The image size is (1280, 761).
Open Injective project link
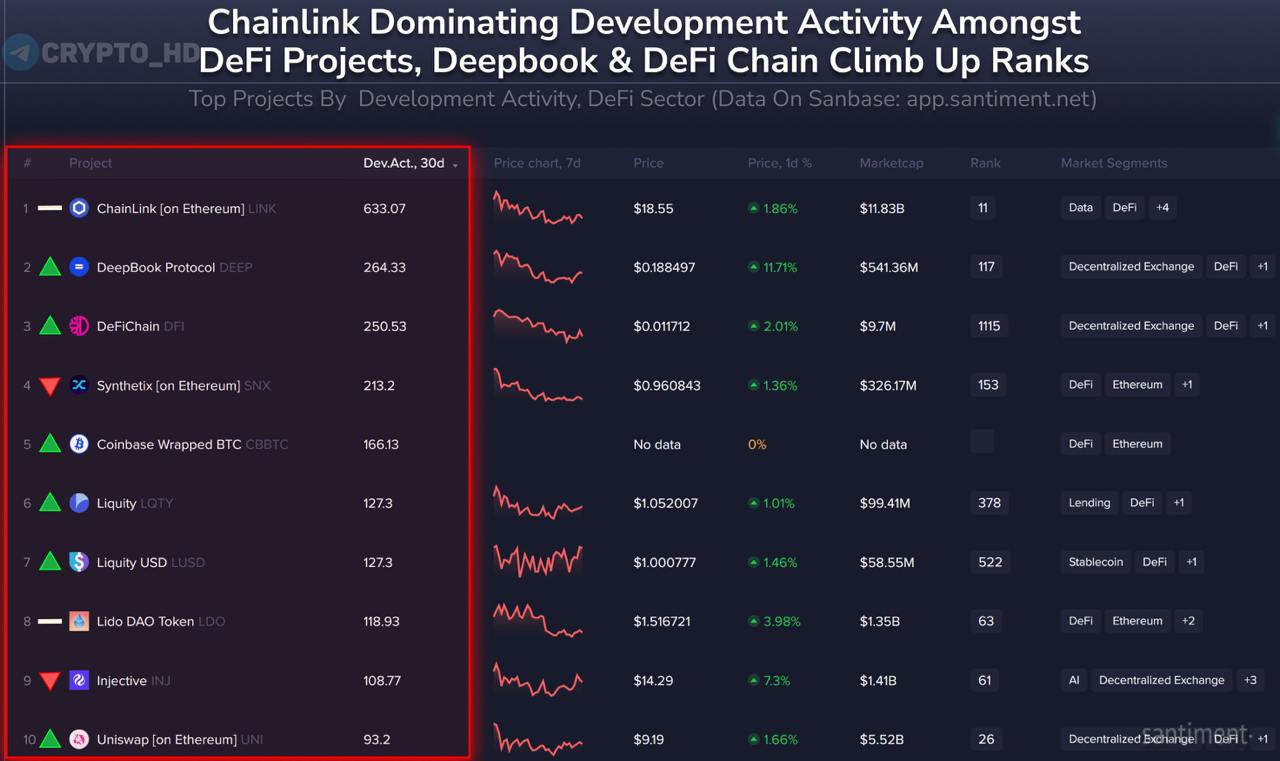(x=122, y=681)
